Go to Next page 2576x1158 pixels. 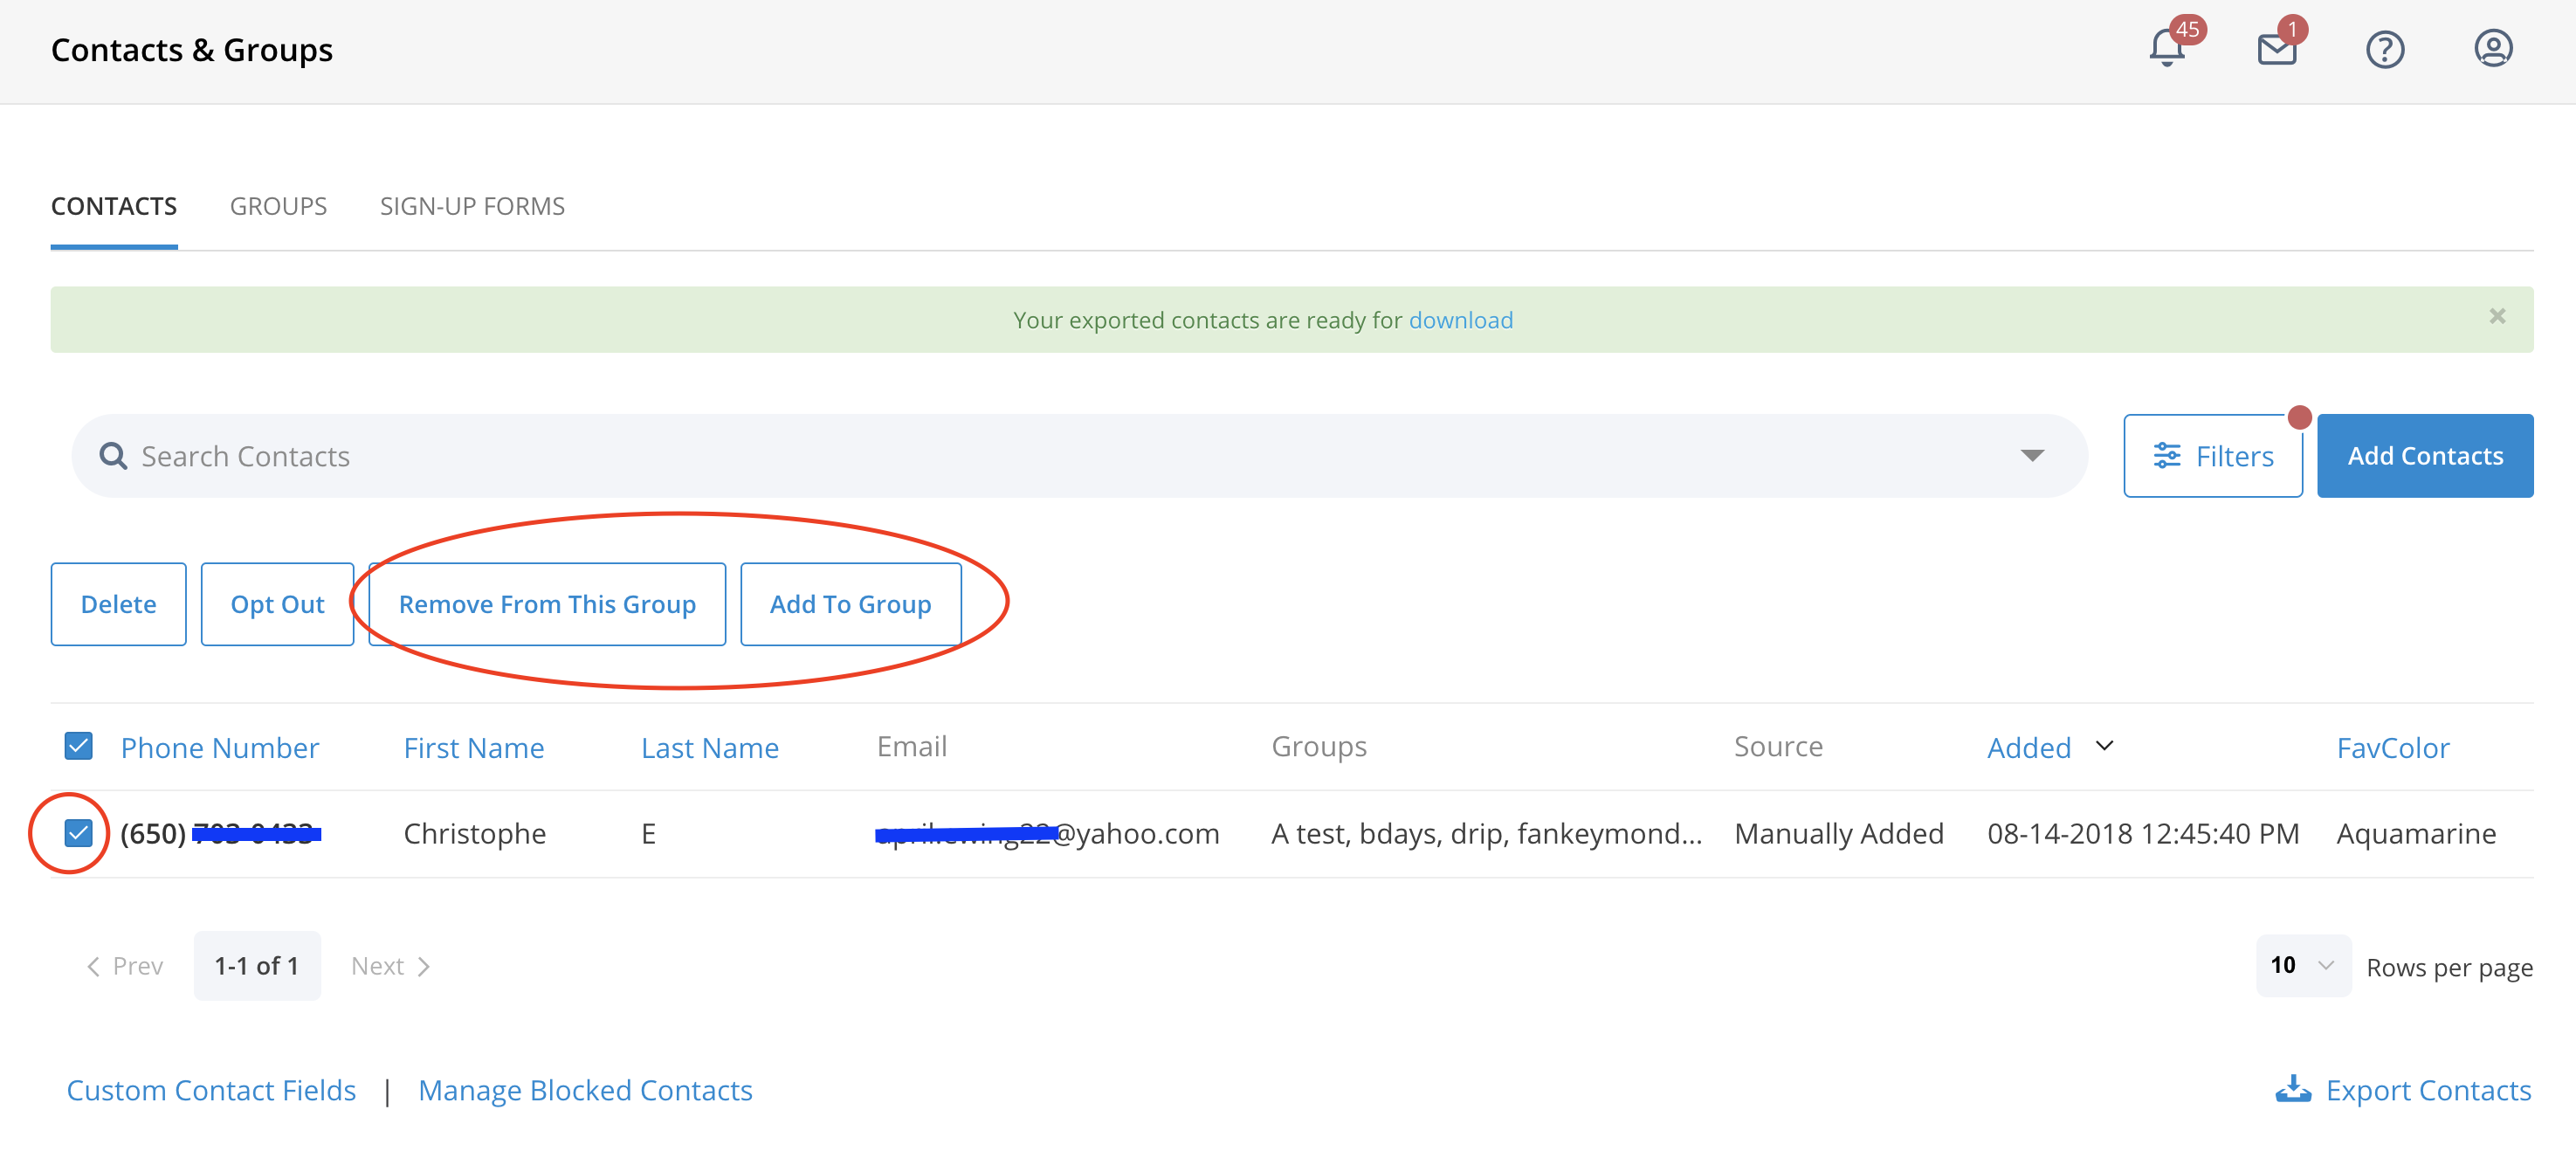click(x=391, y=966)
